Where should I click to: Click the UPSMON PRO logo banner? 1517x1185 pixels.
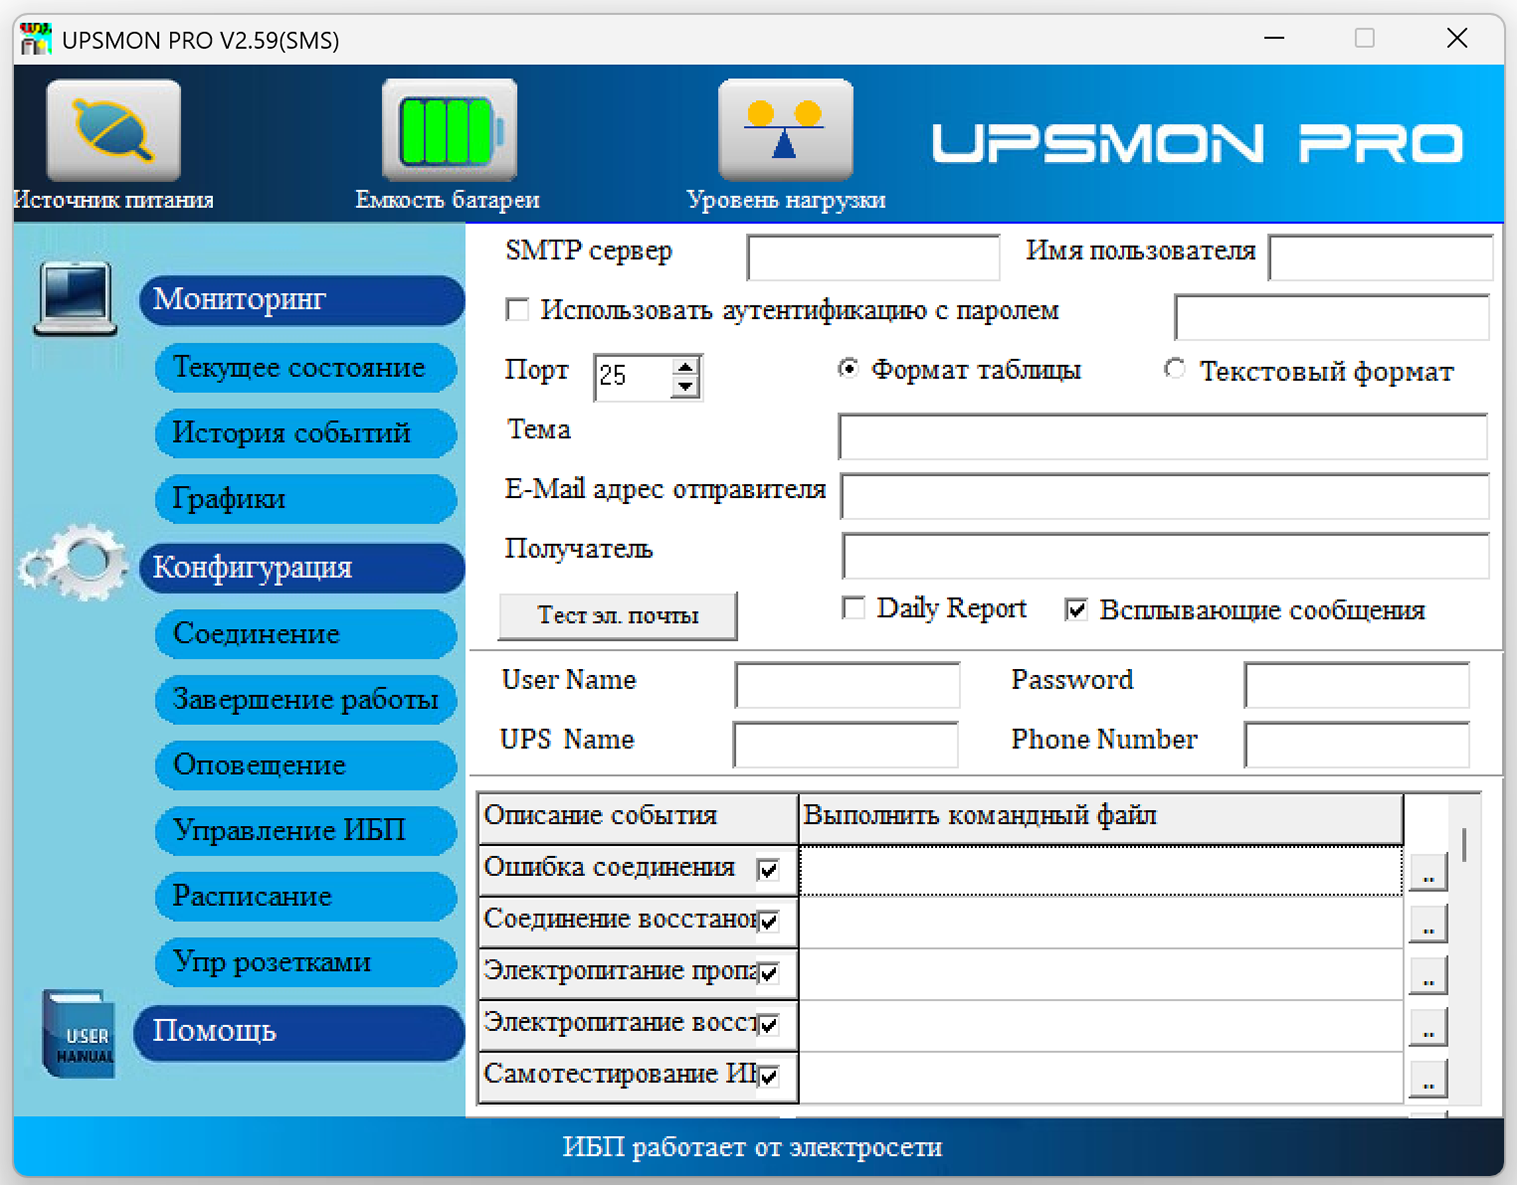point(1197,143)
